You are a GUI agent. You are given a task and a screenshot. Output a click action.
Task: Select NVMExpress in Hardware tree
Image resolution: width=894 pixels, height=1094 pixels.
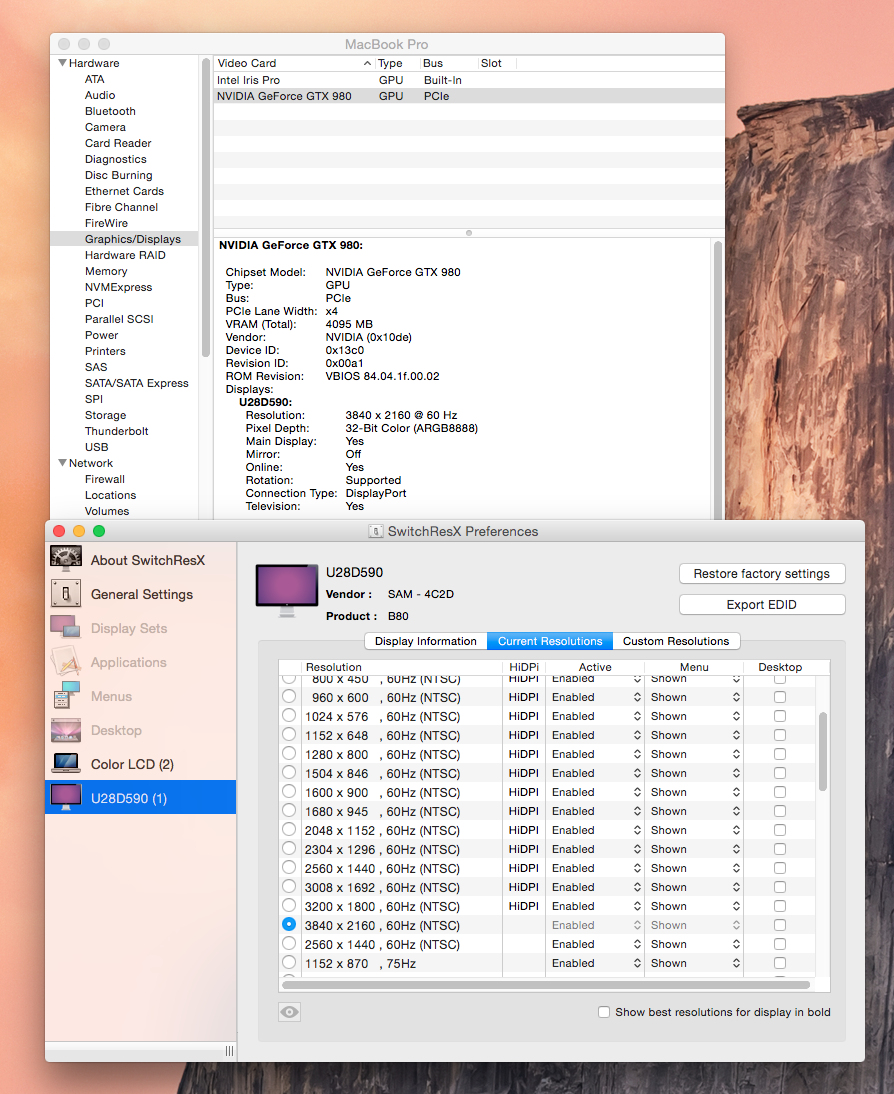pyautogui.click(x=119, y=287)
